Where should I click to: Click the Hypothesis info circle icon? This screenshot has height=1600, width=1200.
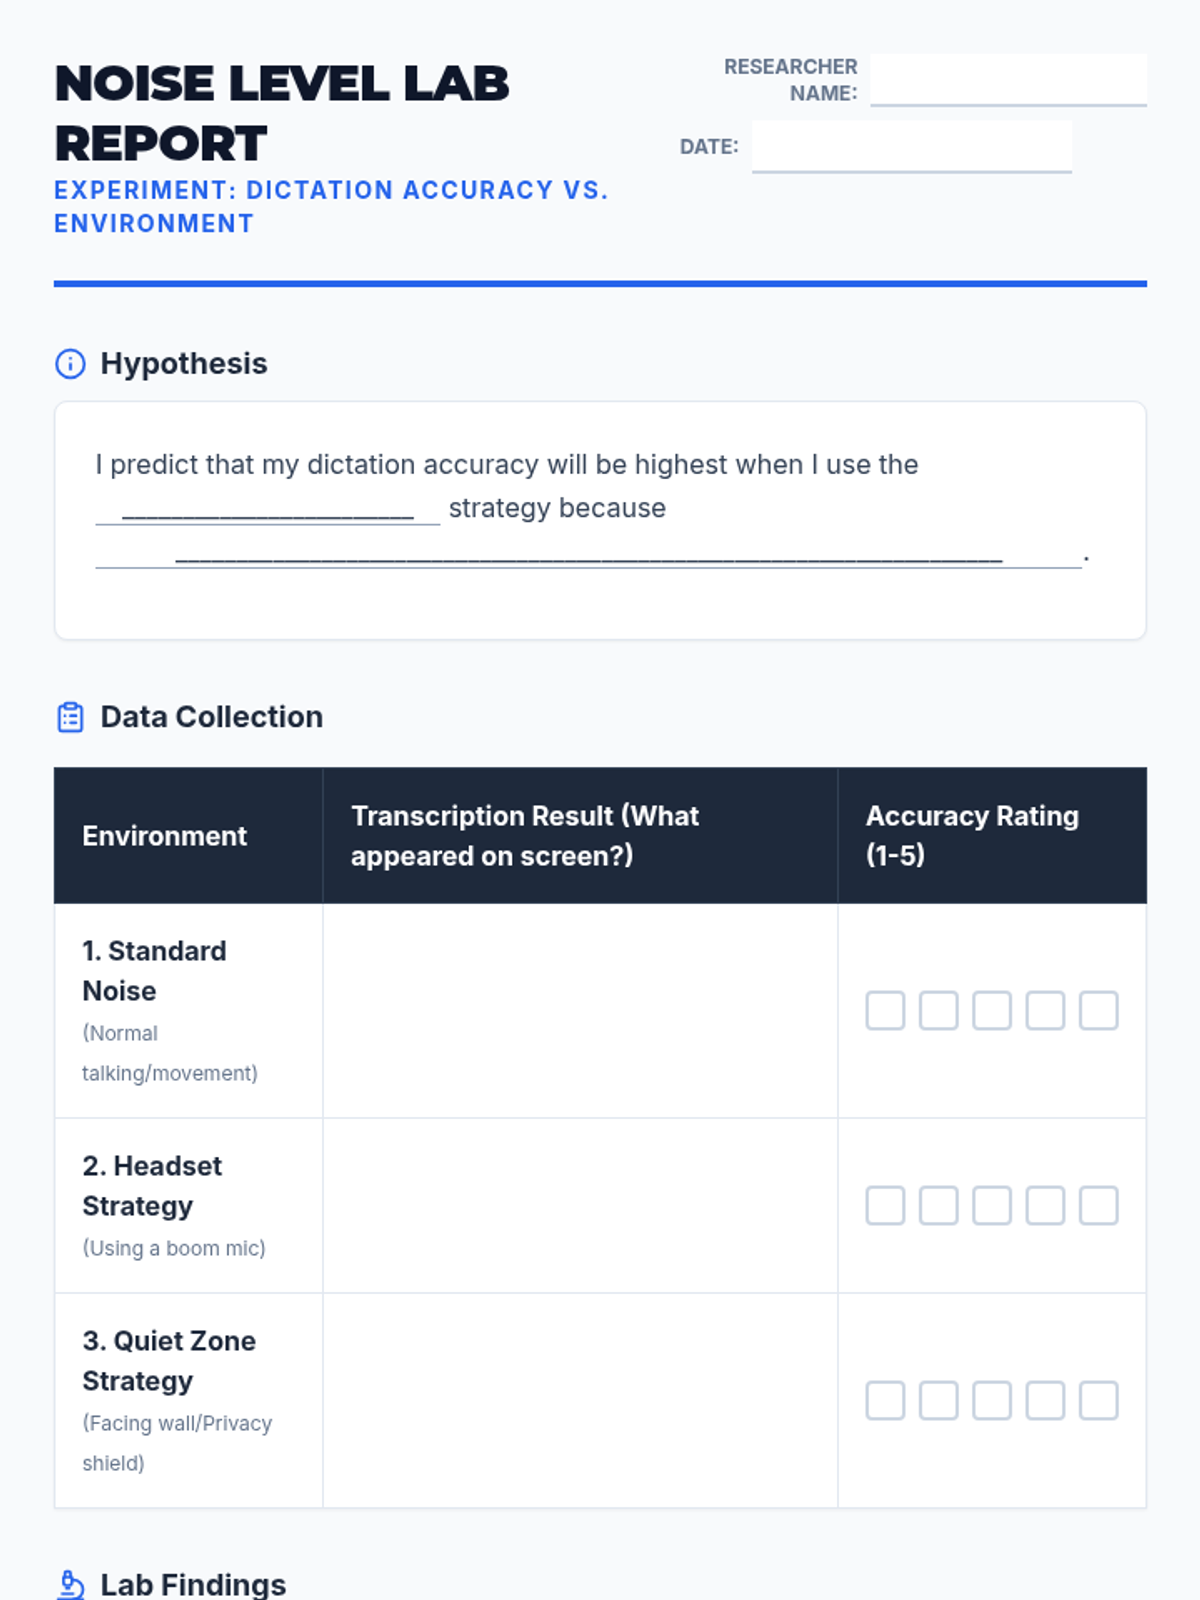point(70,364)
